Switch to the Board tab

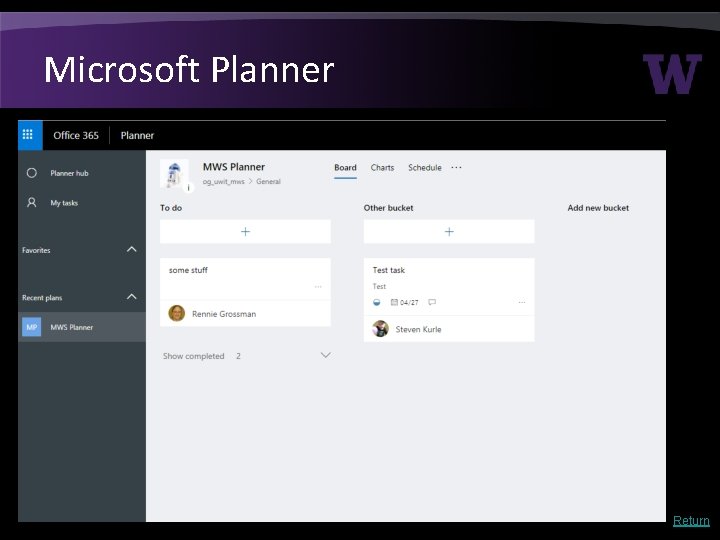[345, 168]
